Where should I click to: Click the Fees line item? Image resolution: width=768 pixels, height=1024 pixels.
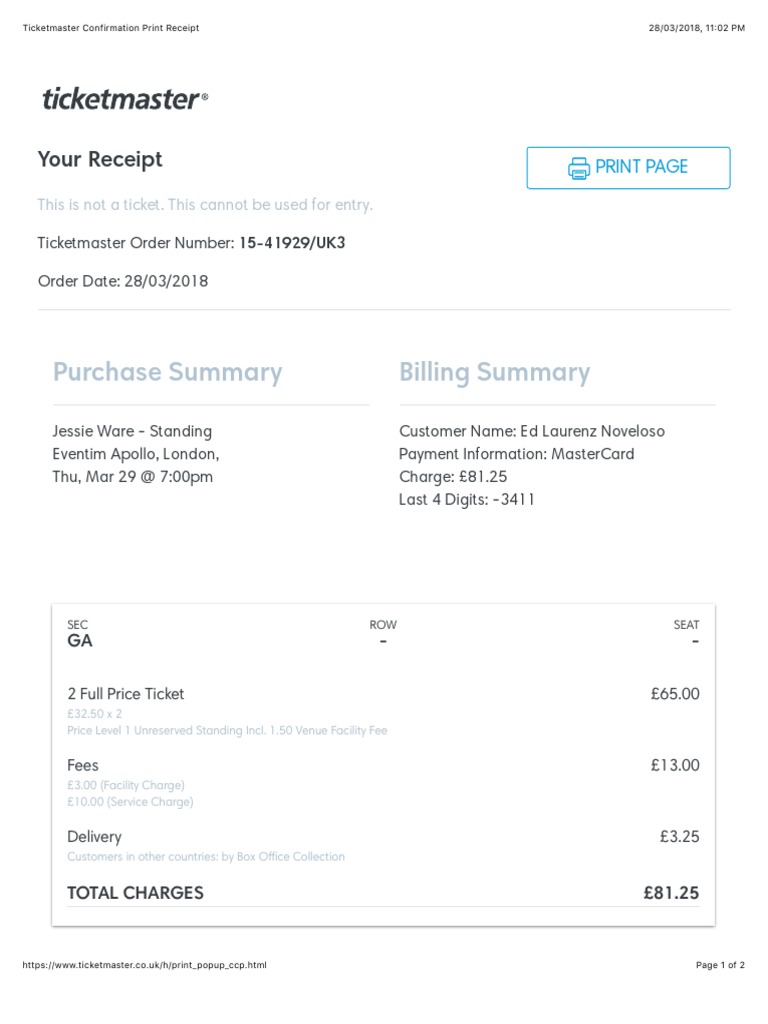[x=83, y=765]
